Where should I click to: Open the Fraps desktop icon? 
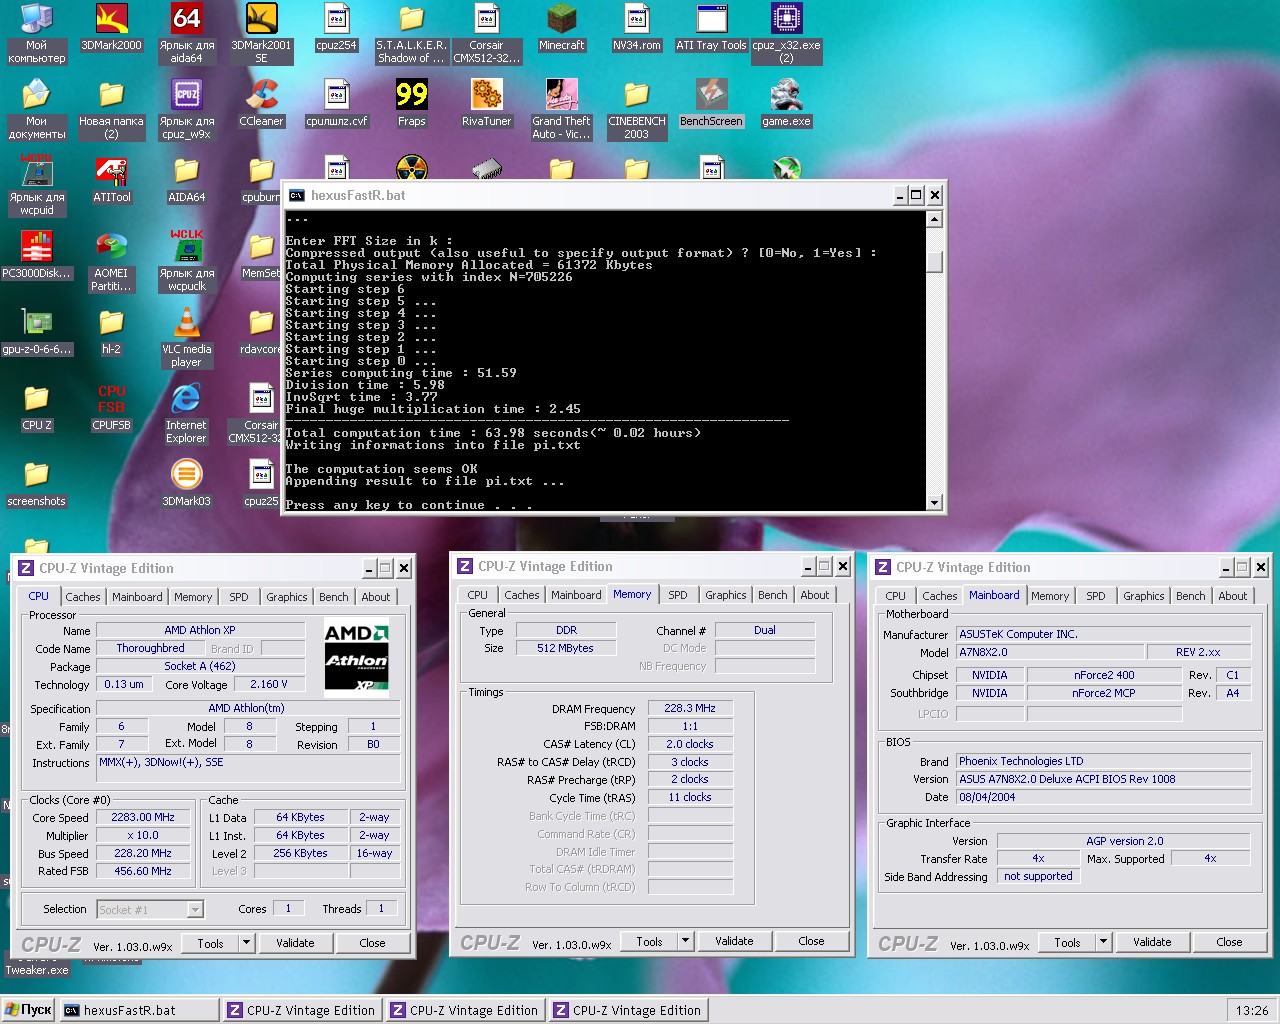(x=411, y=103)
